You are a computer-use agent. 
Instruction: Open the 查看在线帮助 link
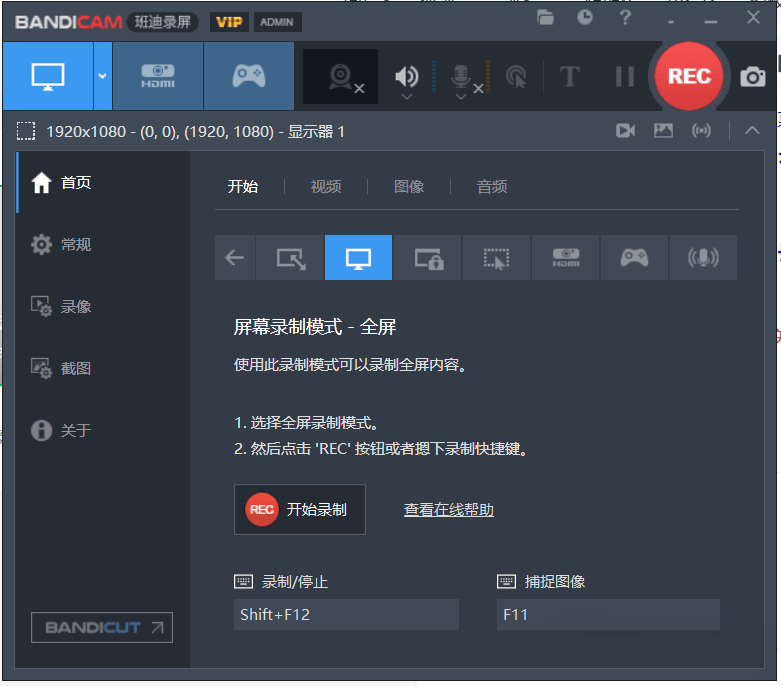(449, 510)
